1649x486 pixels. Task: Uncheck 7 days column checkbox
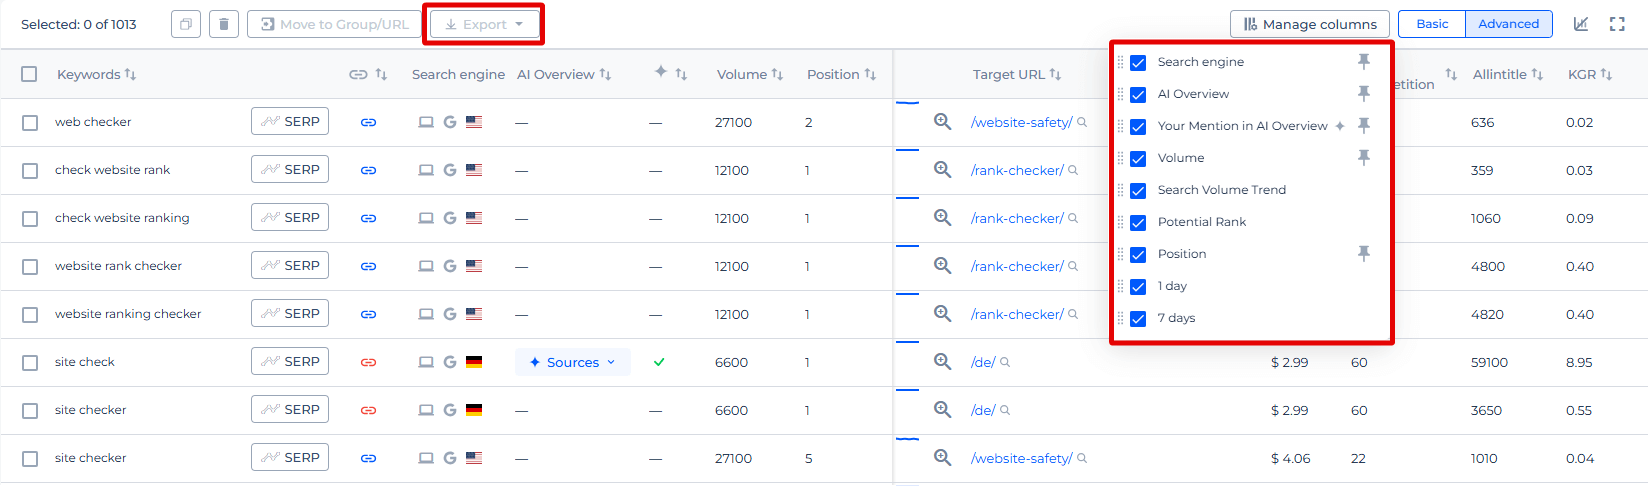click(1138, 318)
